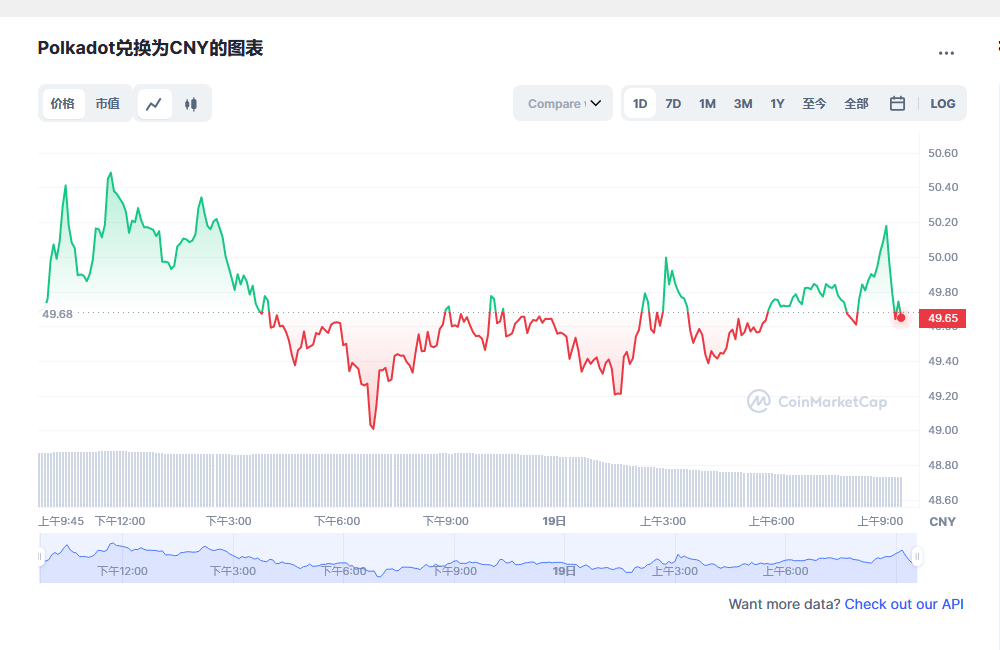The width and height of the screenshot is (1000, 650).
Task: Click the 下午6:00 label on time axis
Action: coord(337,521)
